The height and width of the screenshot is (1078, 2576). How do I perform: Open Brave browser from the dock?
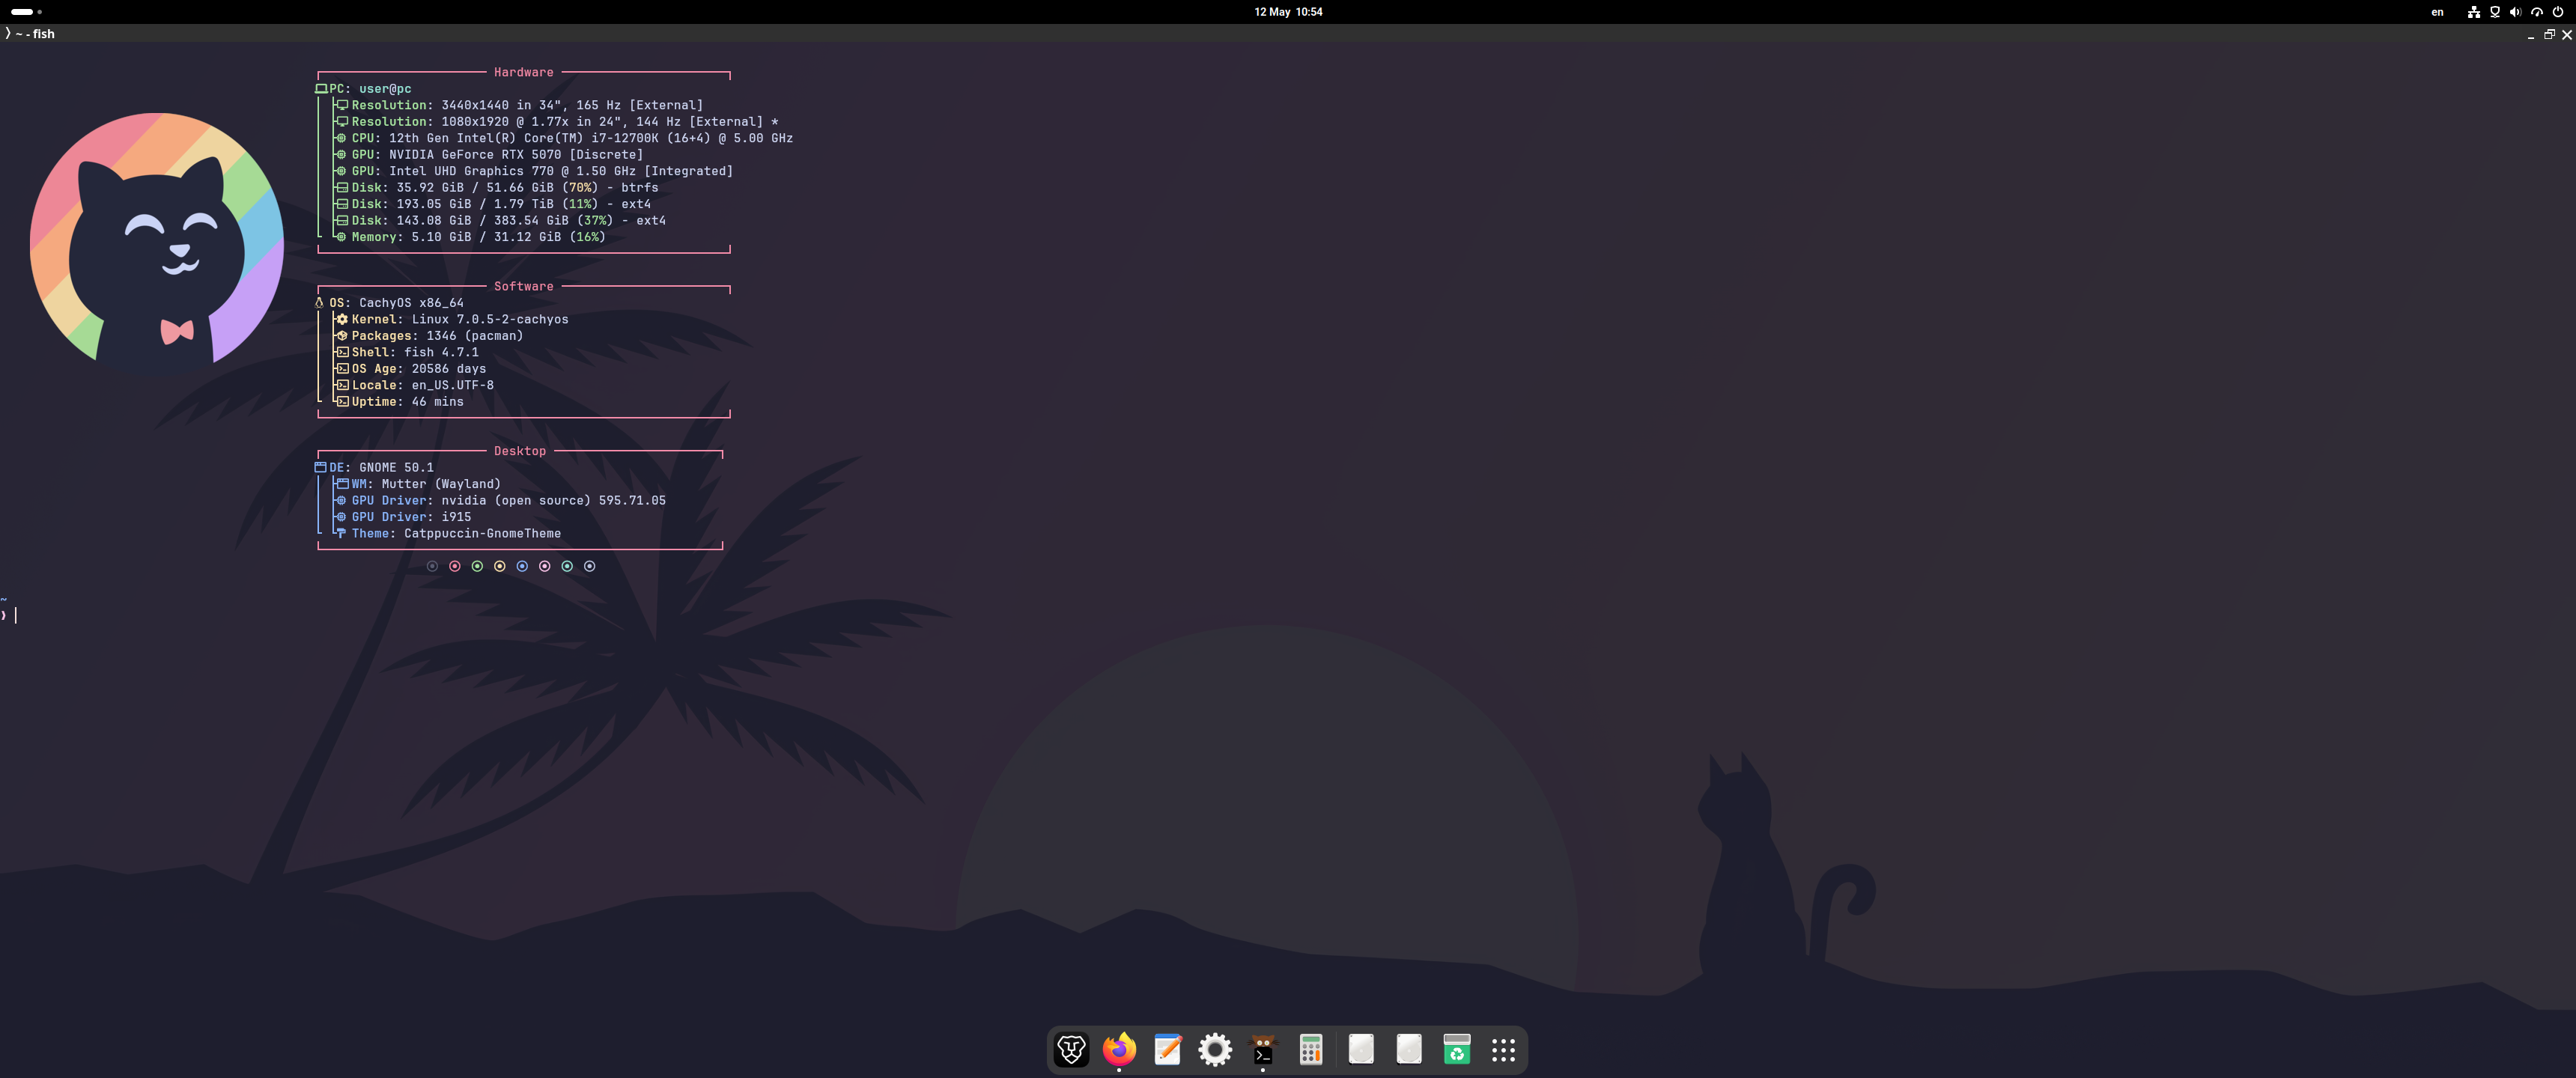tap(1071, 1049)
